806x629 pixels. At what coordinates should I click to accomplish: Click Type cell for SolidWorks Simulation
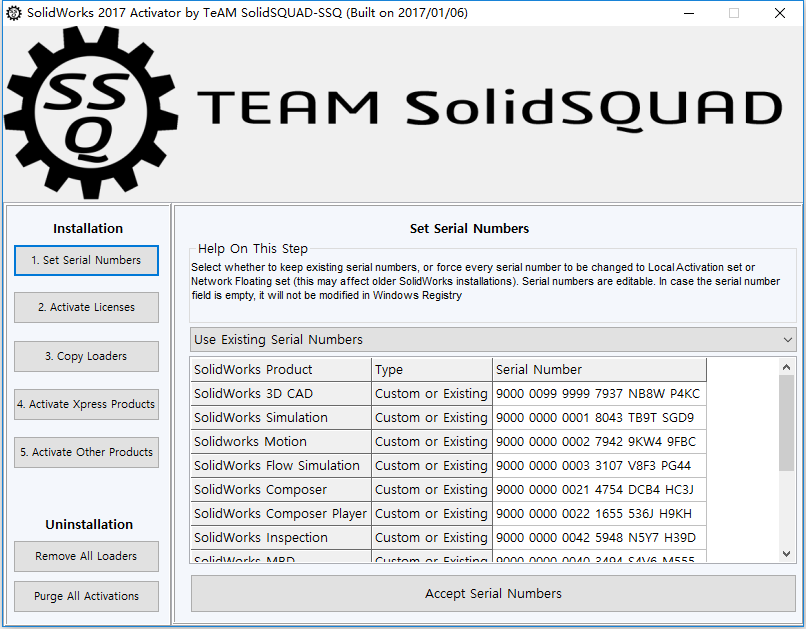coord(432,418)
